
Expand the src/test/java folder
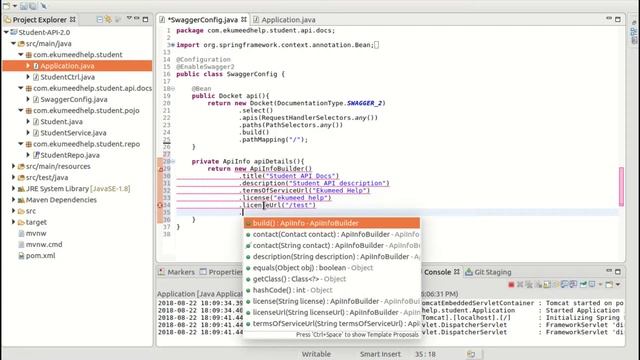click(x=13, y=178)
